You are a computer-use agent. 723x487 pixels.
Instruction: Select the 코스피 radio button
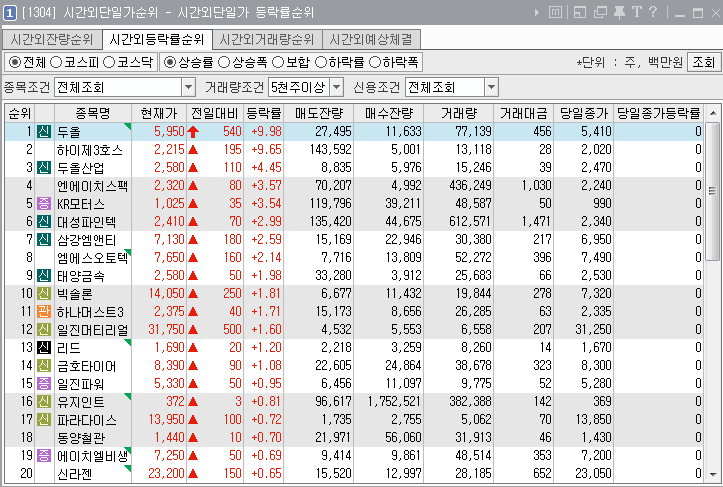tap(56, 62)
